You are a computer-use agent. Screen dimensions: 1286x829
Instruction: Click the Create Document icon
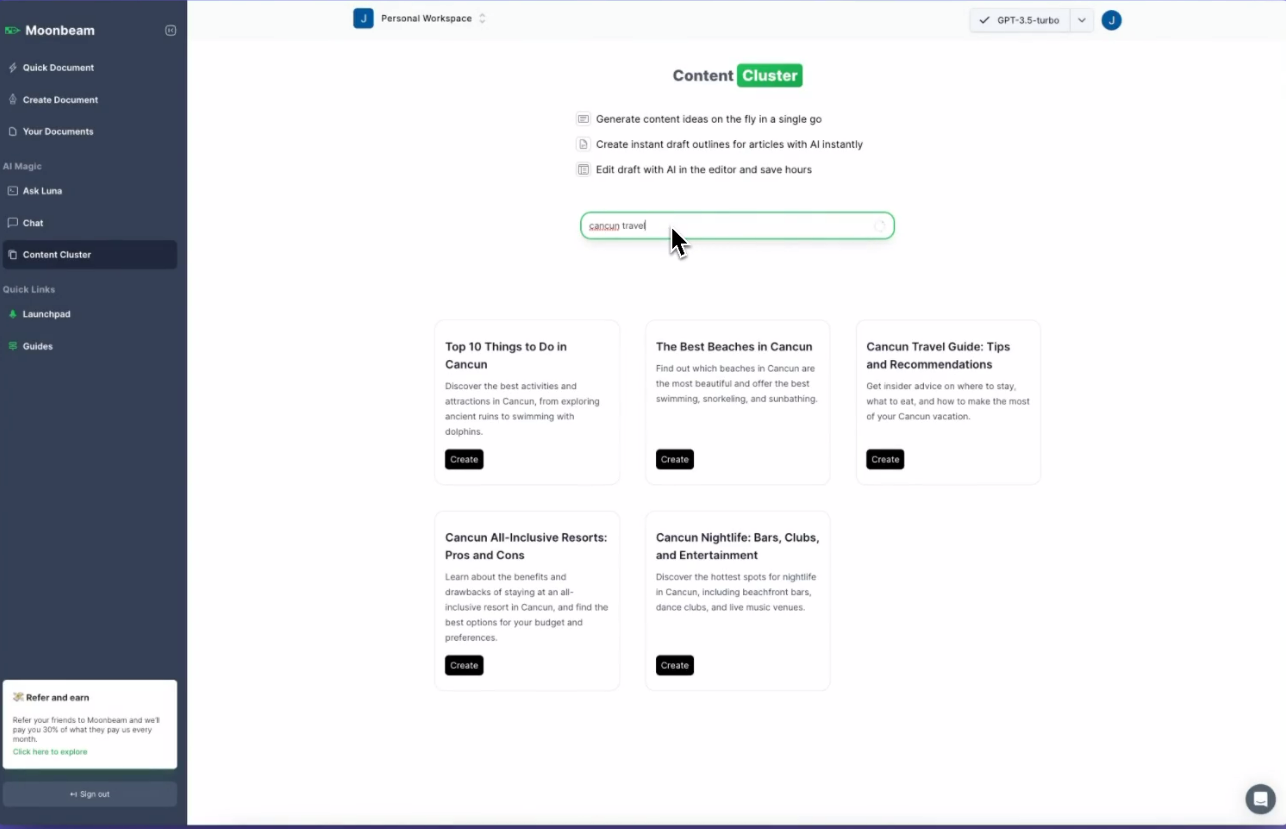13,100
